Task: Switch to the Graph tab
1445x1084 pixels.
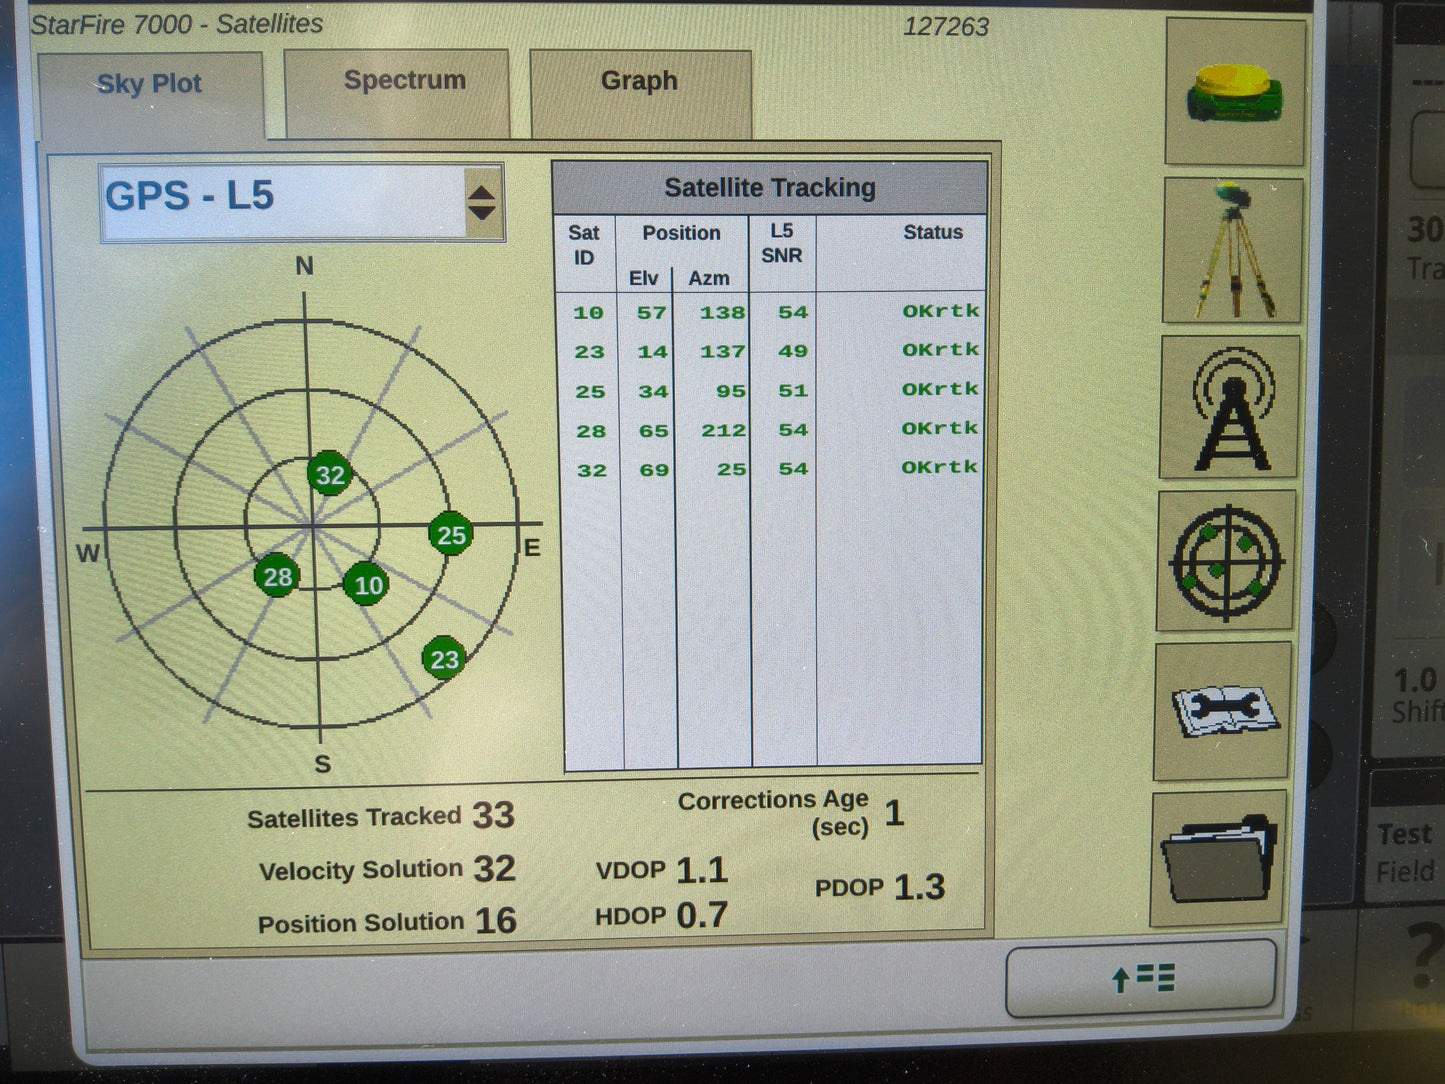Action: click(639, 80)
